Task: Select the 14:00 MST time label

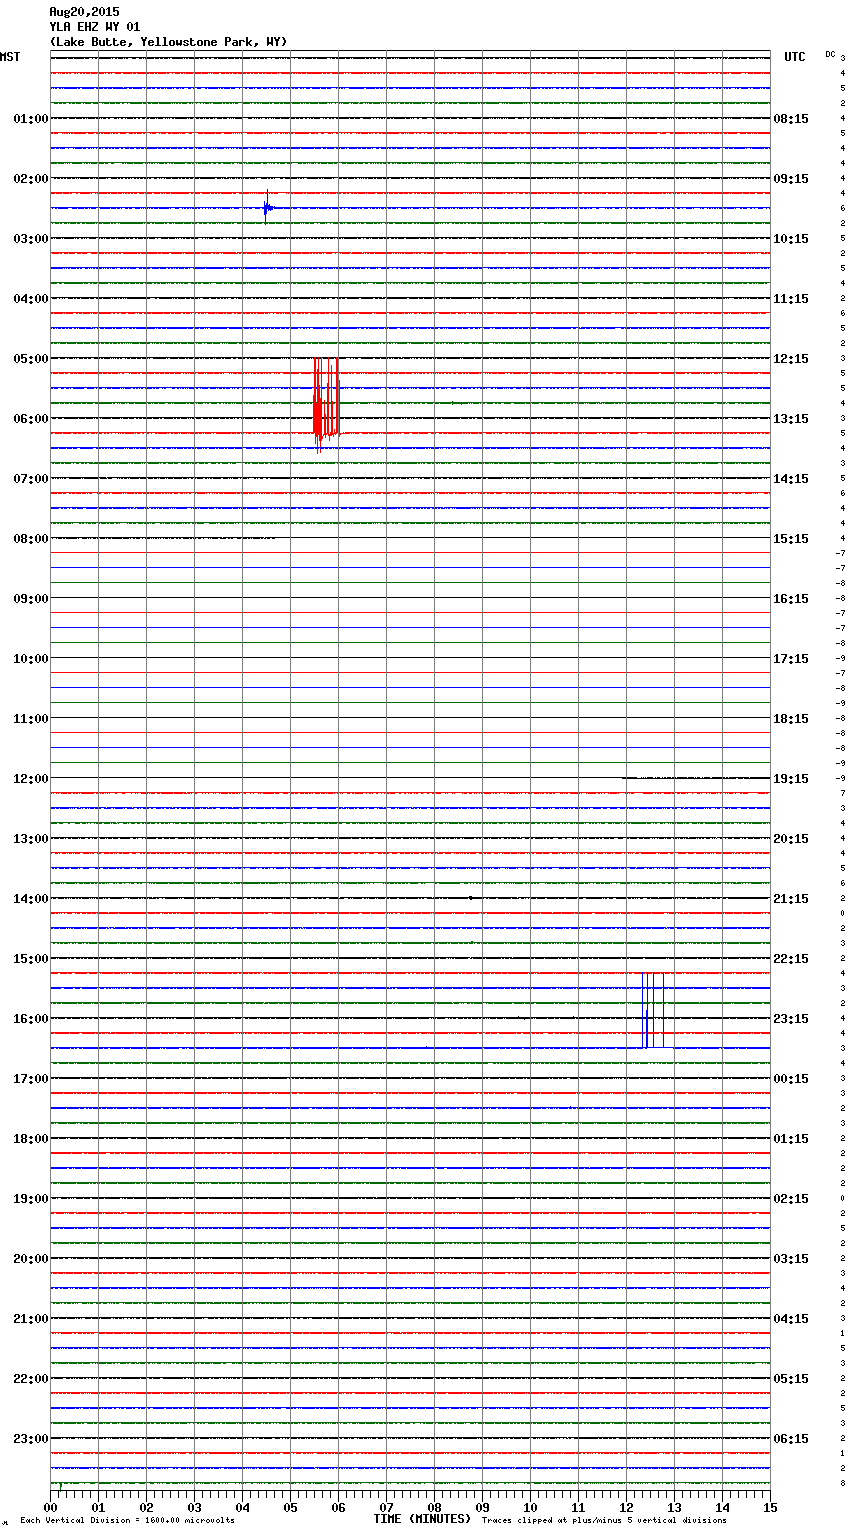Action: click(x=31, y=899)
